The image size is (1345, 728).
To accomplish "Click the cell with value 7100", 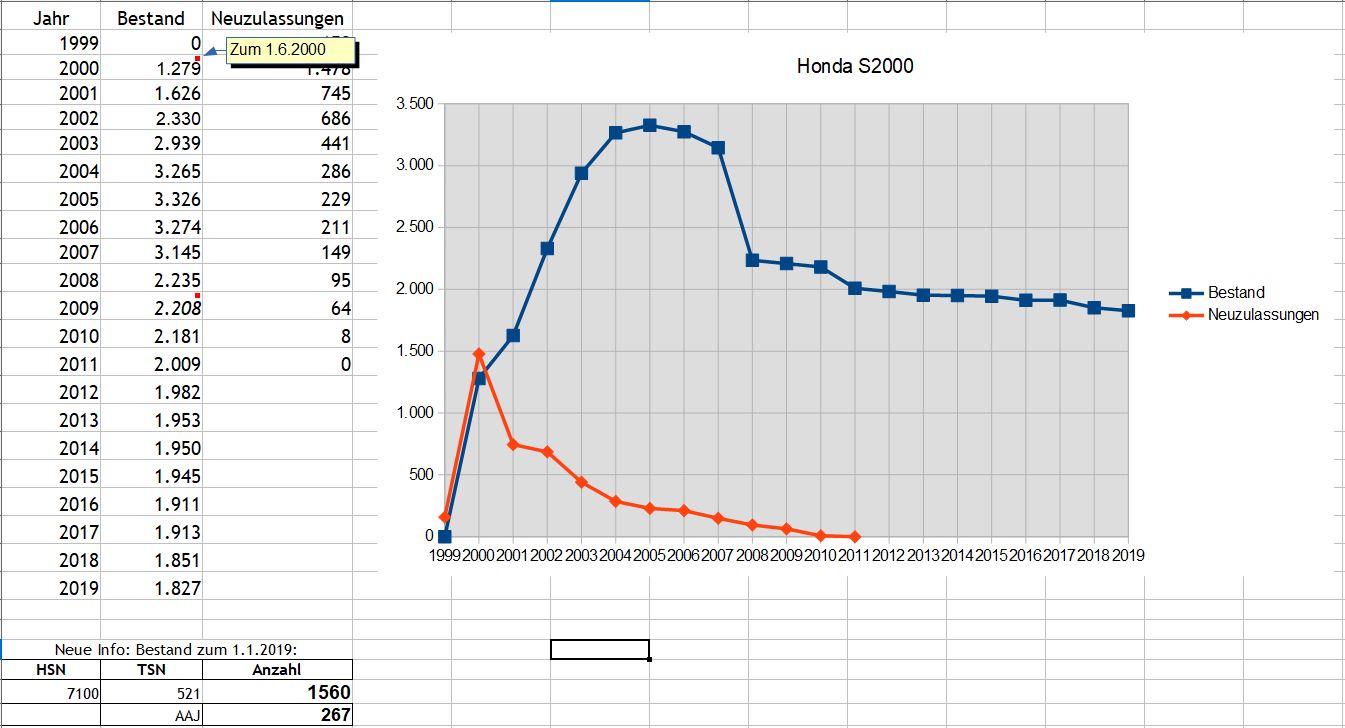I will tap(50, 692).
